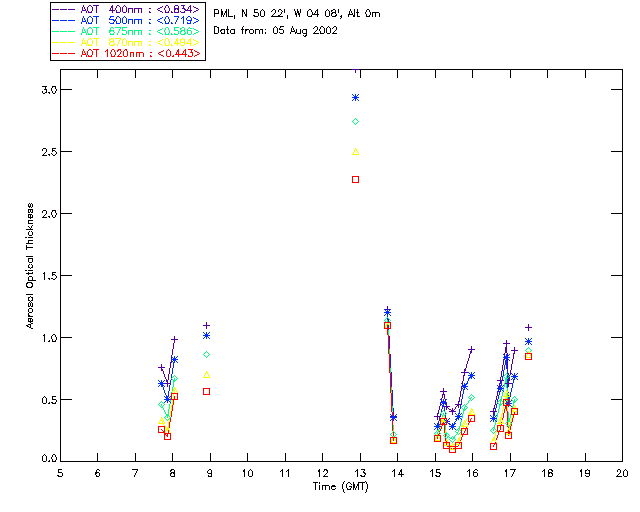Click the 0.0 y-axis tick label
The height and width of the screenshot is (512, 640).
pyautogui.click(x=49, y=459)
